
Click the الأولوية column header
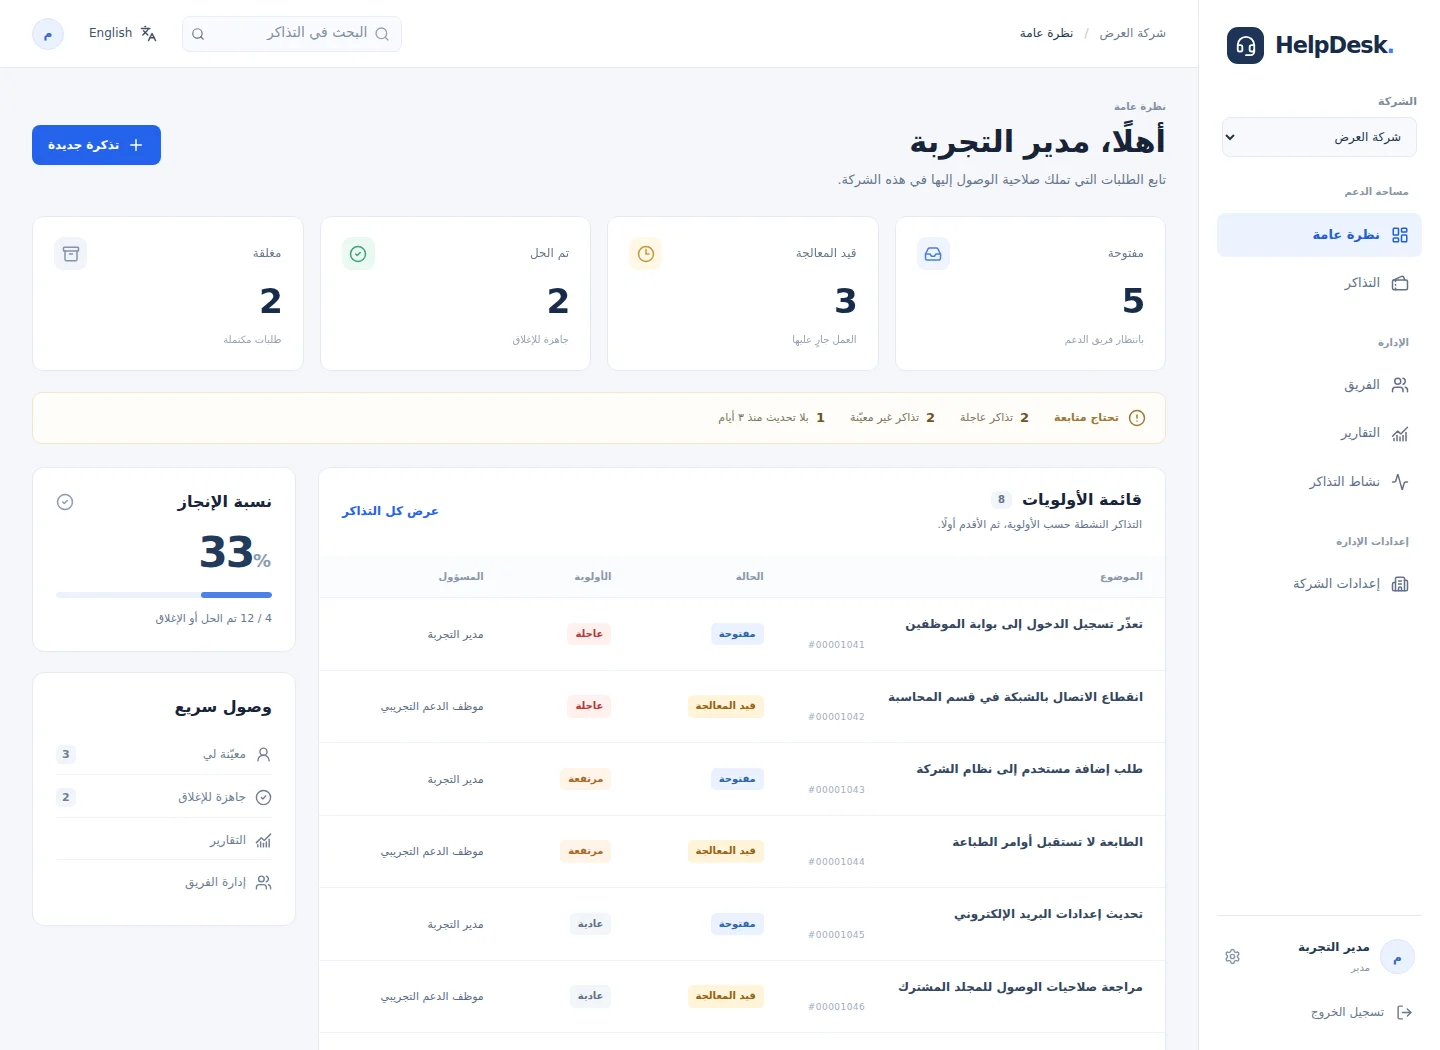pos(593,576)
